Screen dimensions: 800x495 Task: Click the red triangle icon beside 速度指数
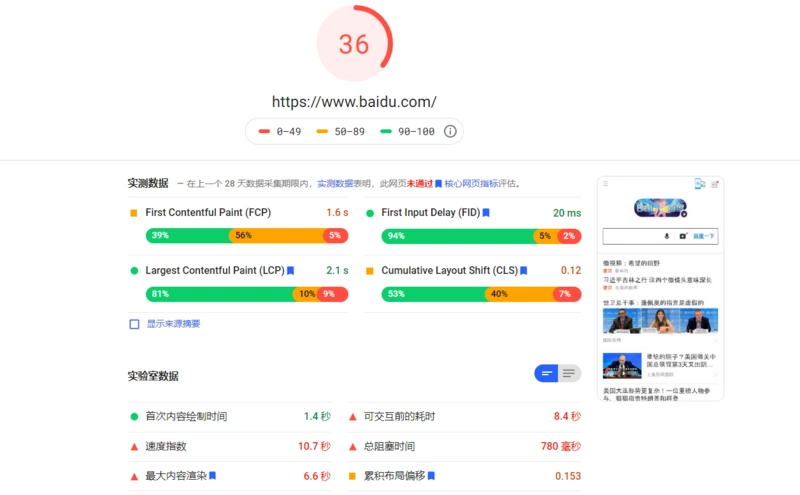click(134, 447)
